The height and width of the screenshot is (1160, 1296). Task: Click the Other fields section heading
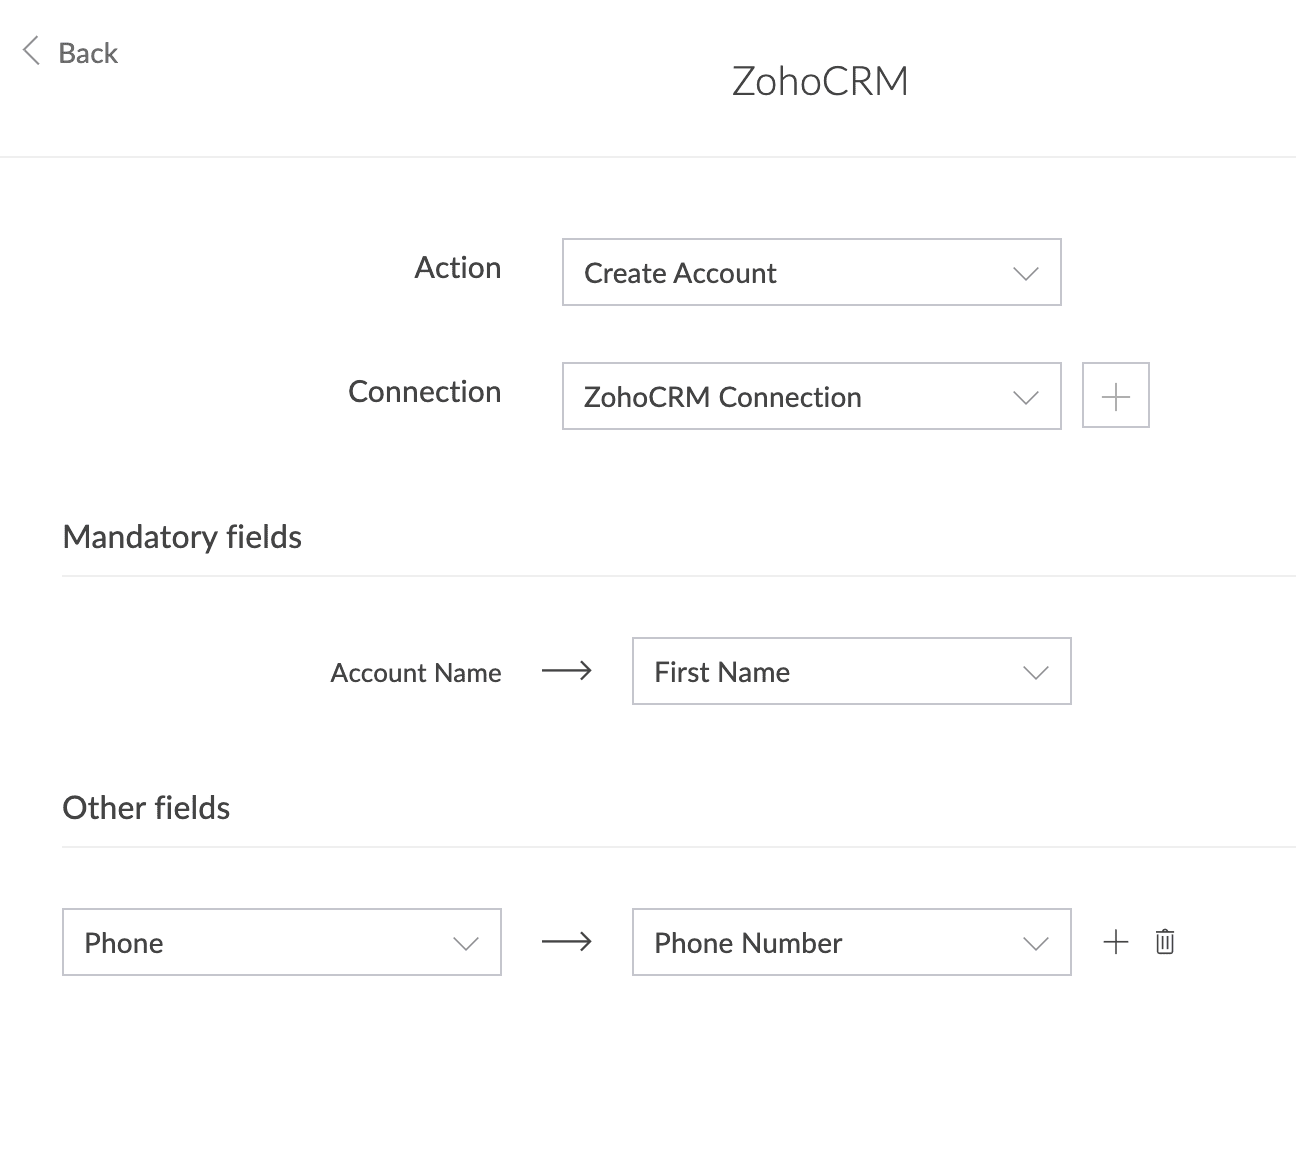click(x=146, y=808)
